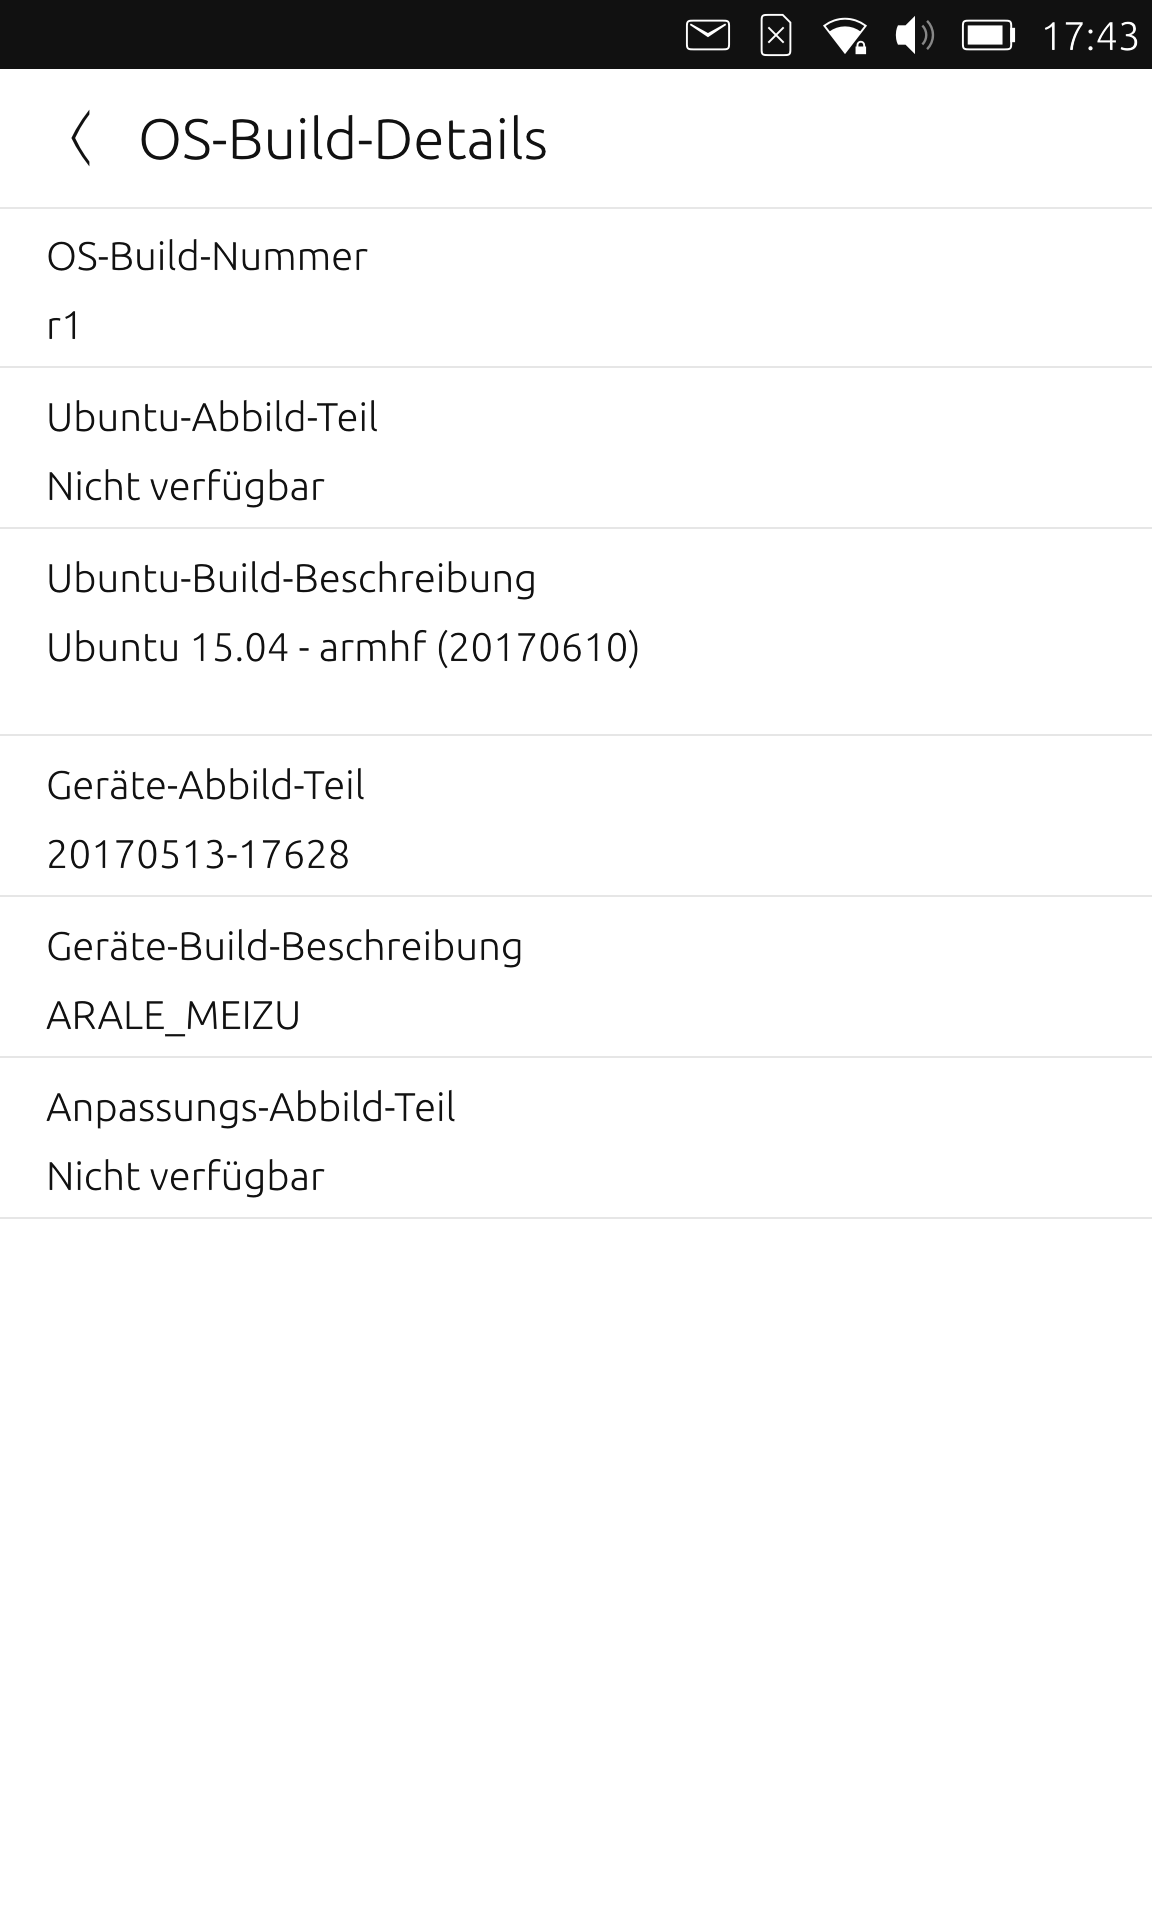Tap Nicht verfügbar under Ubuntu-Abbild-Teil

coord(186,487)
